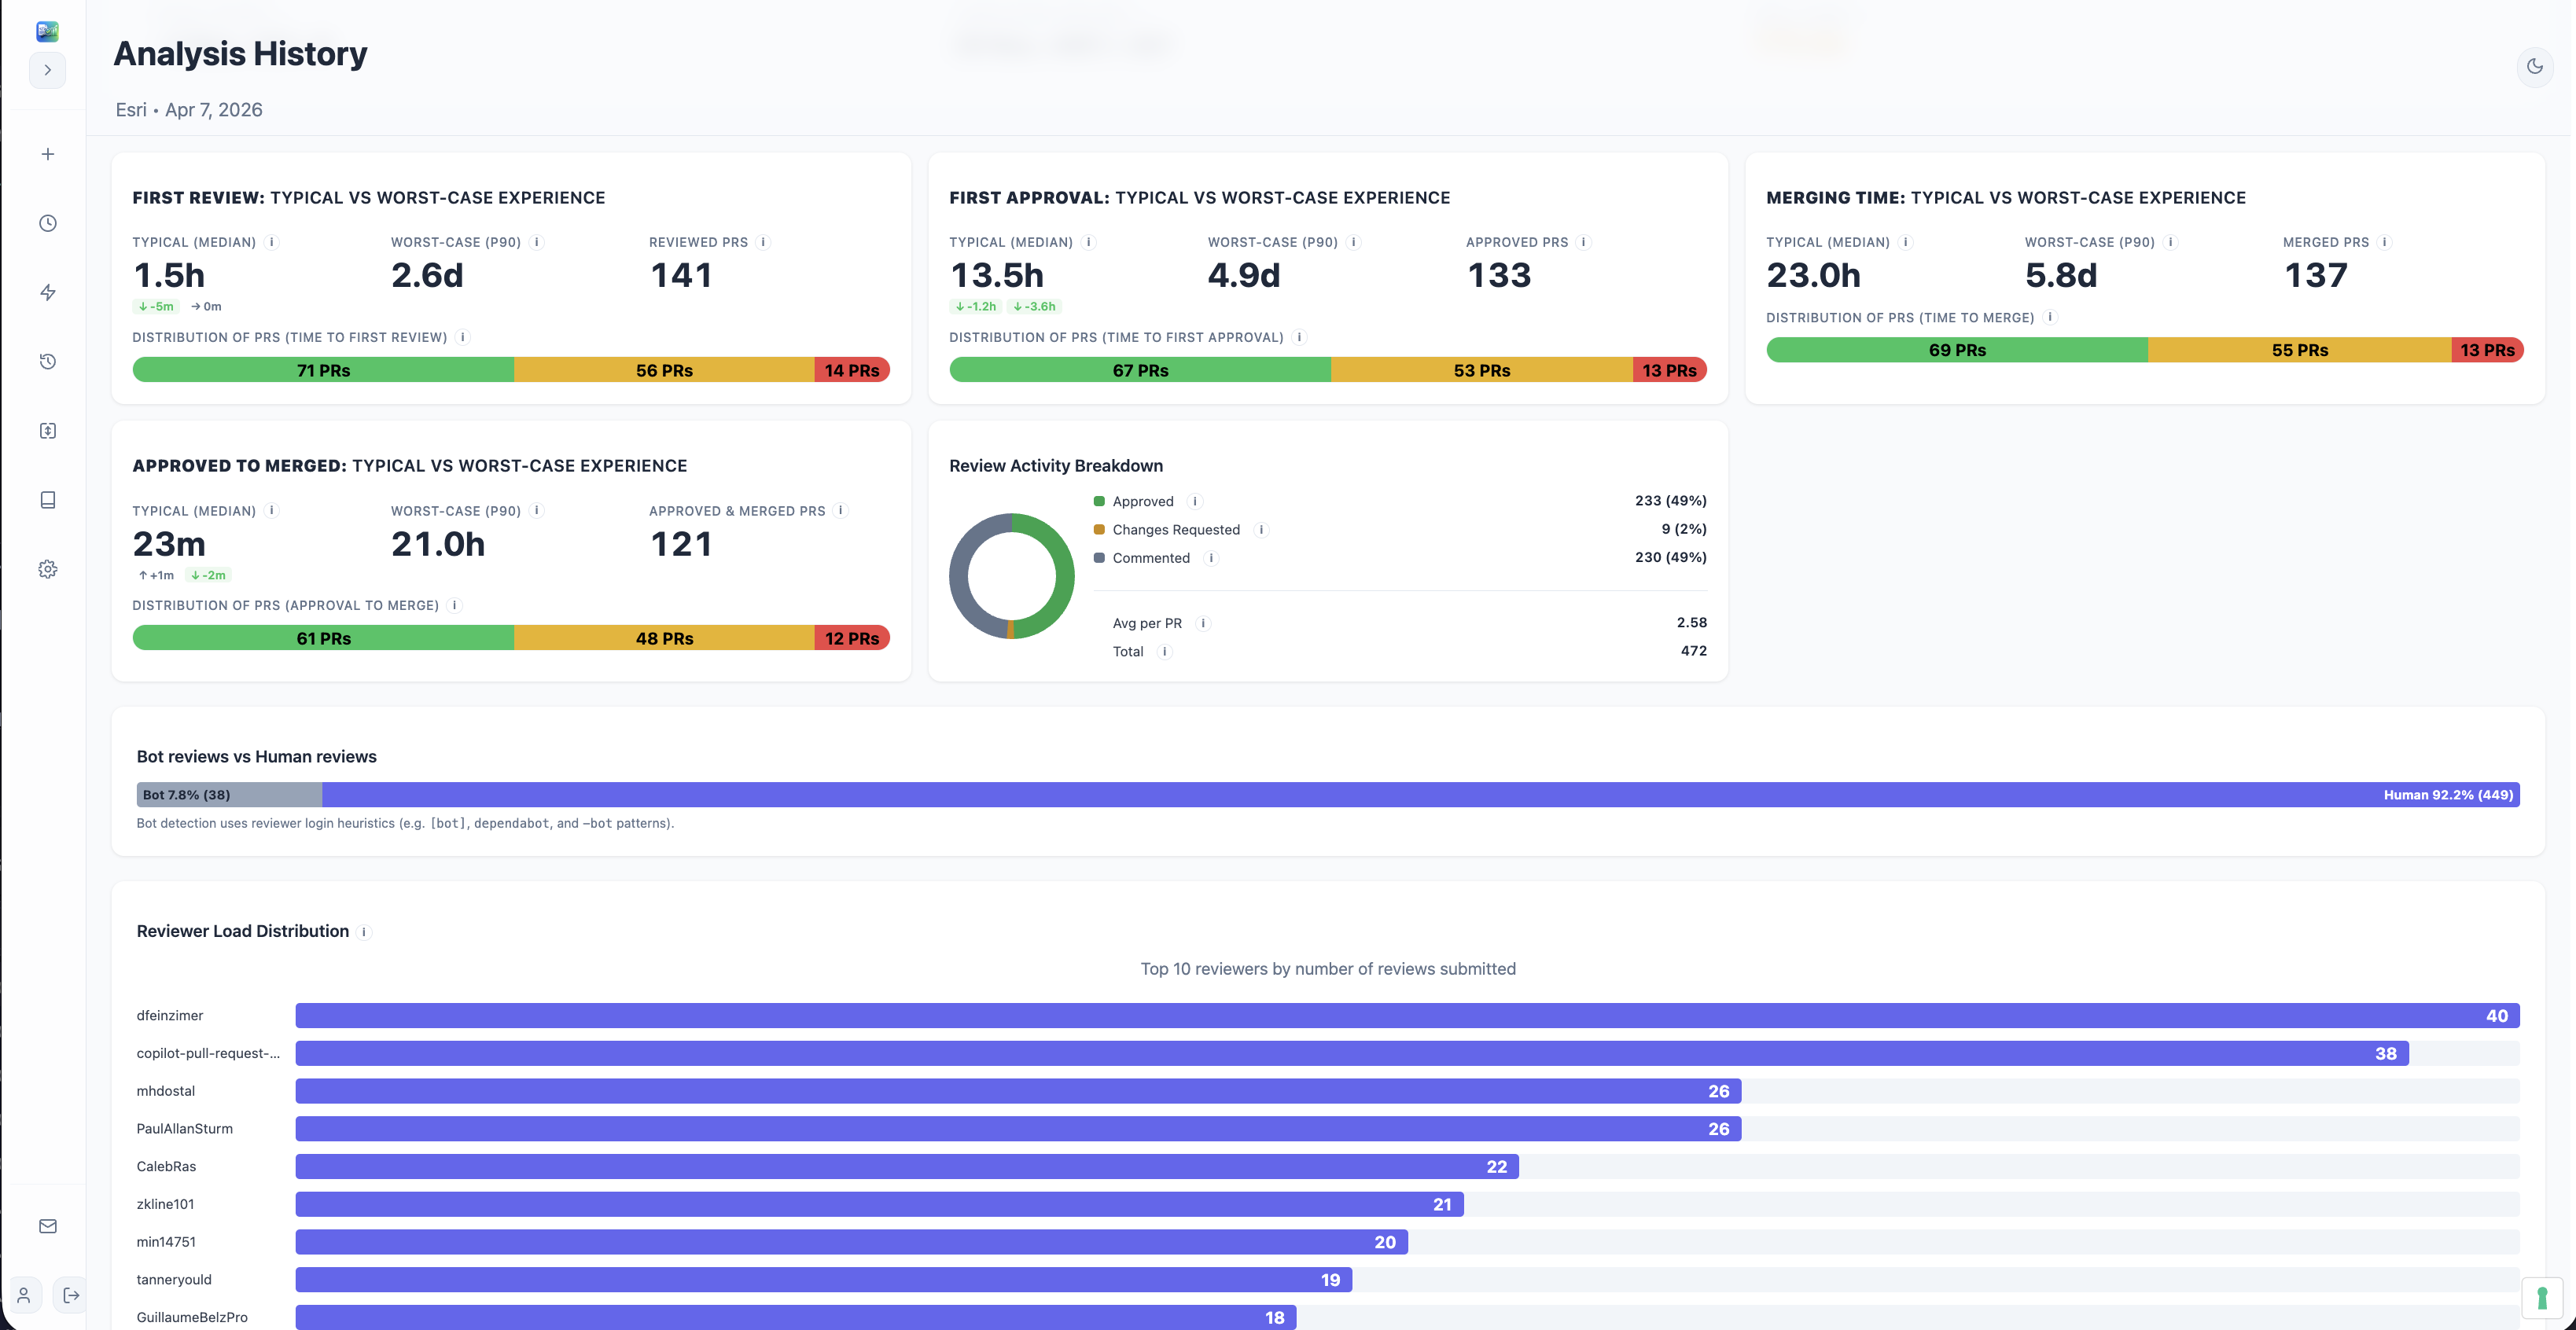This screenshot has width=2576, height=1330.
Task: Click the dfeinzimer reviewer bar
Action: [x=1407, y=1015]
